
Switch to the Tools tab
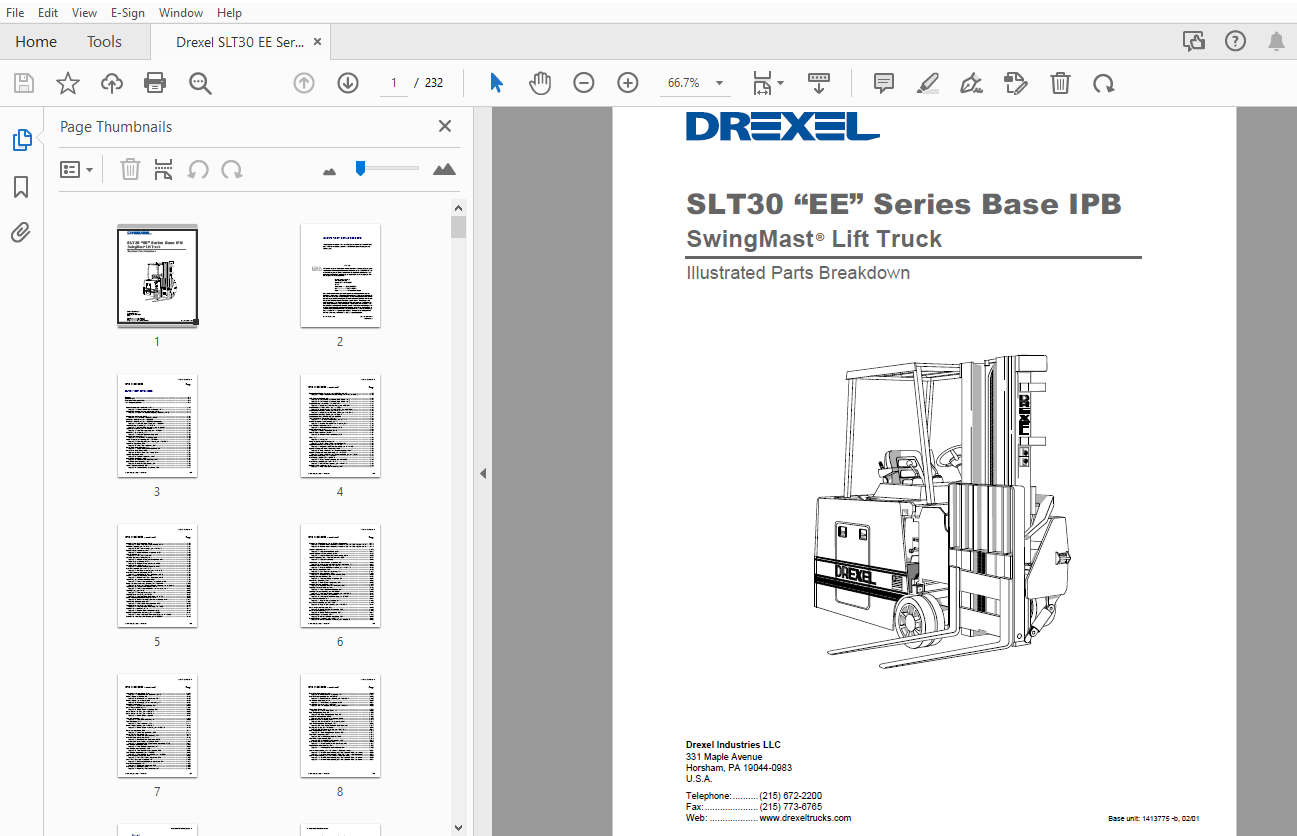pos(104,42)
